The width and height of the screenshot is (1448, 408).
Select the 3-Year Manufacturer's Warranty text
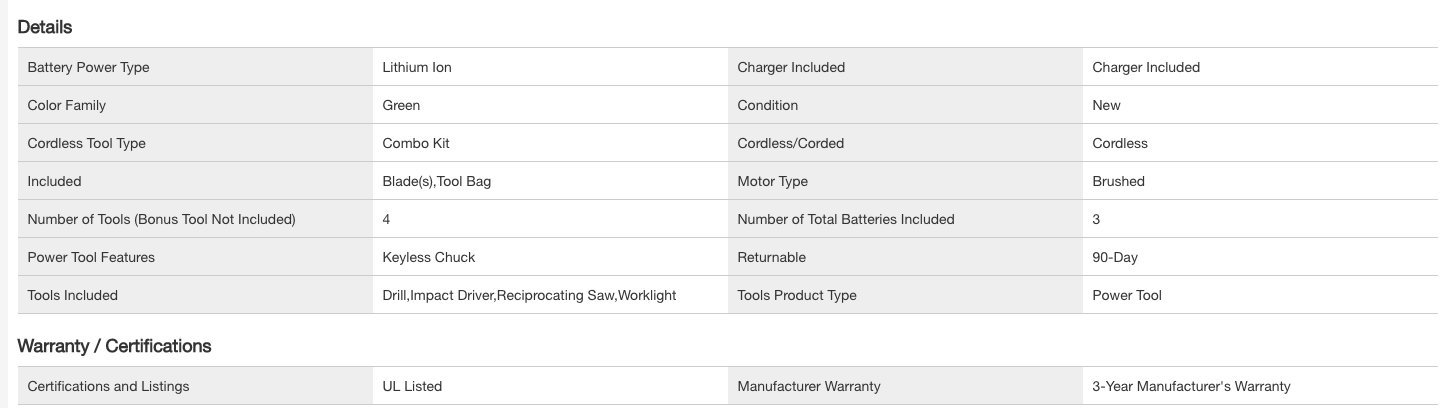point(1191,386)
